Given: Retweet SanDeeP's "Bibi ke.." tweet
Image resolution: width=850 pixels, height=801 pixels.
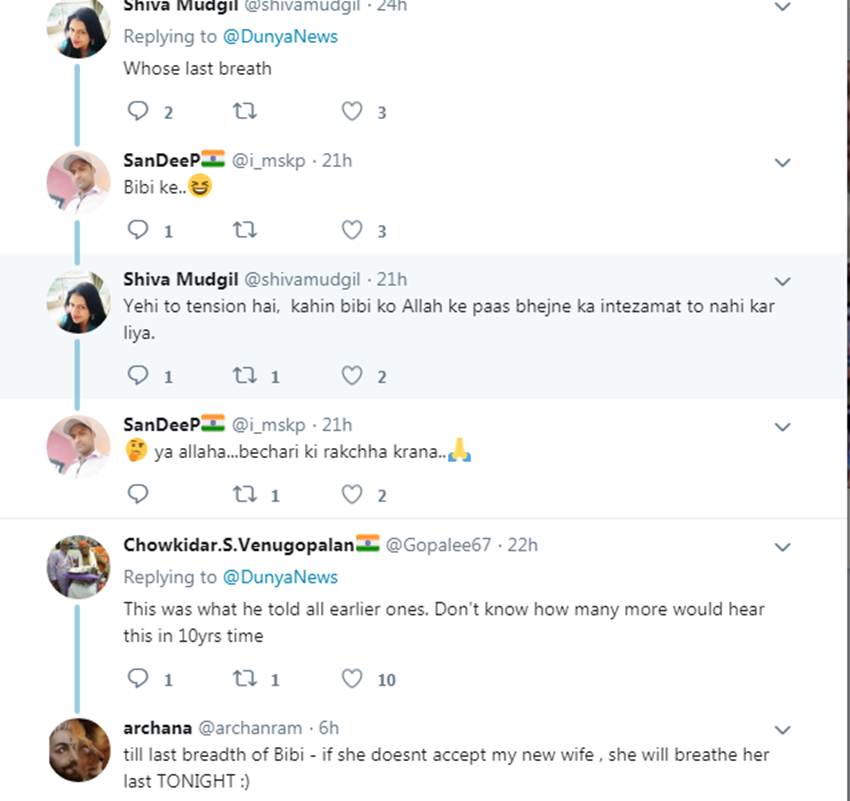Looking at the screenshot, I should 244,230.
